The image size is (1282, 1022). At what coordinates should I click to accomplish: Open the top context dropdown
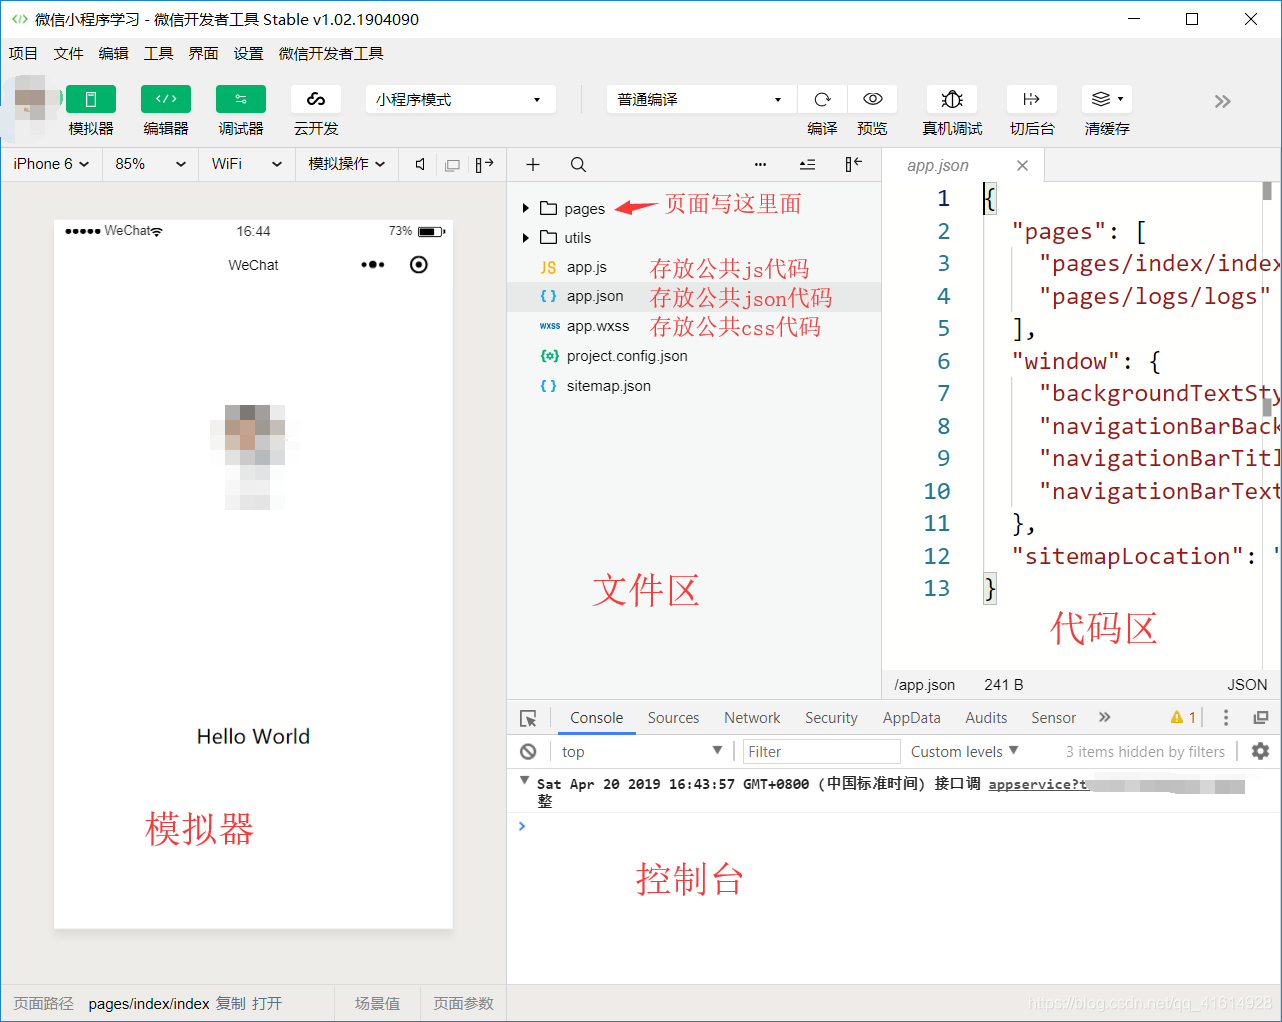pyautogui.click(x=641, y=751)
